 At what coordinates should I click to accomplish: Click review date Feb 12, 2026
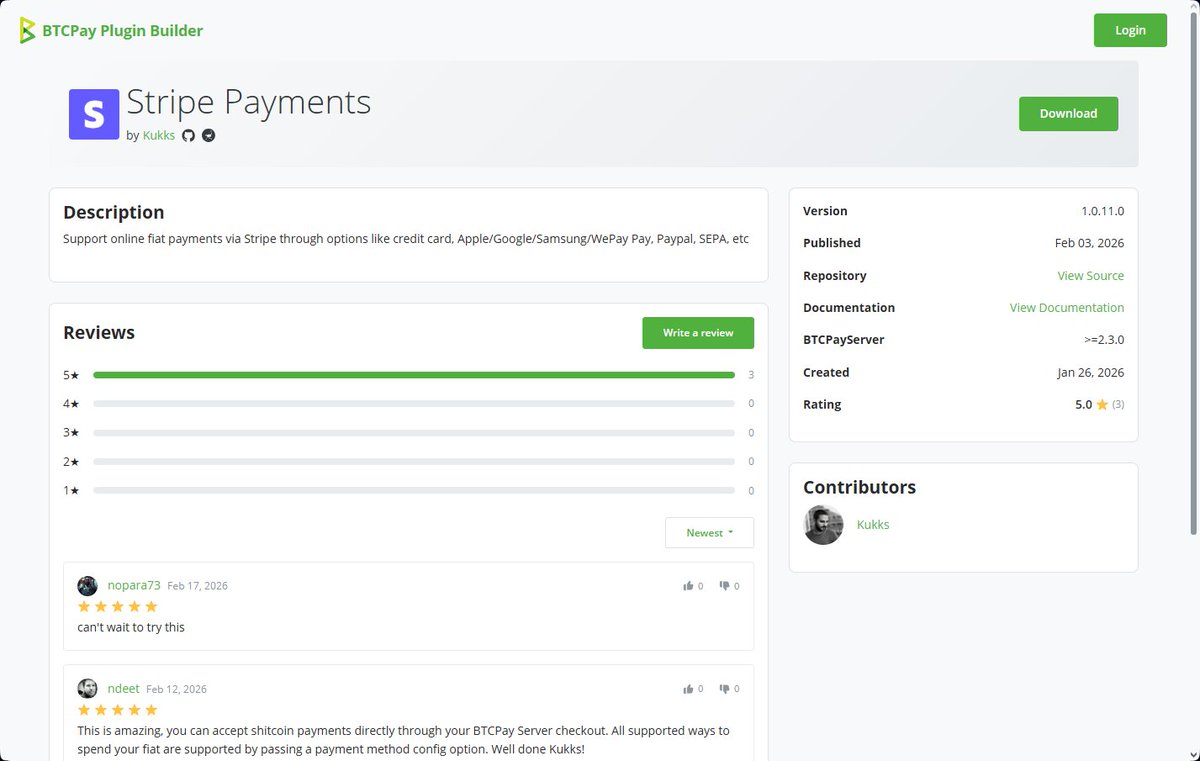176,689
